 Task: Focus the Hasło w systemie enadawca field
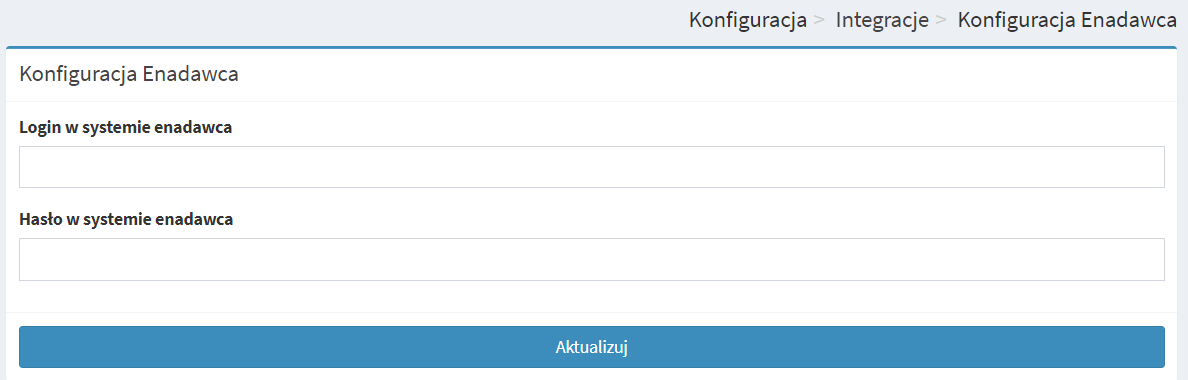click(592, 260)
